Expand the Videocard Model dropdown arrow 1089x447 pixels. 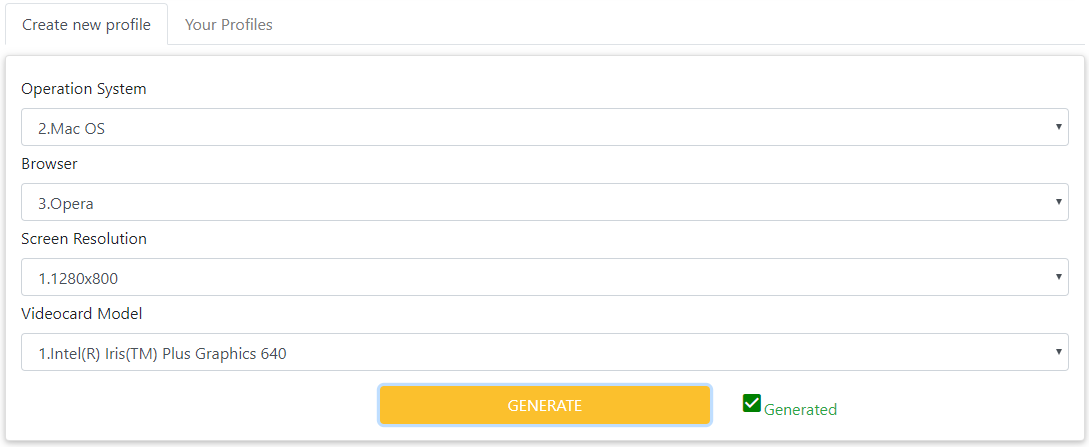1058,352
